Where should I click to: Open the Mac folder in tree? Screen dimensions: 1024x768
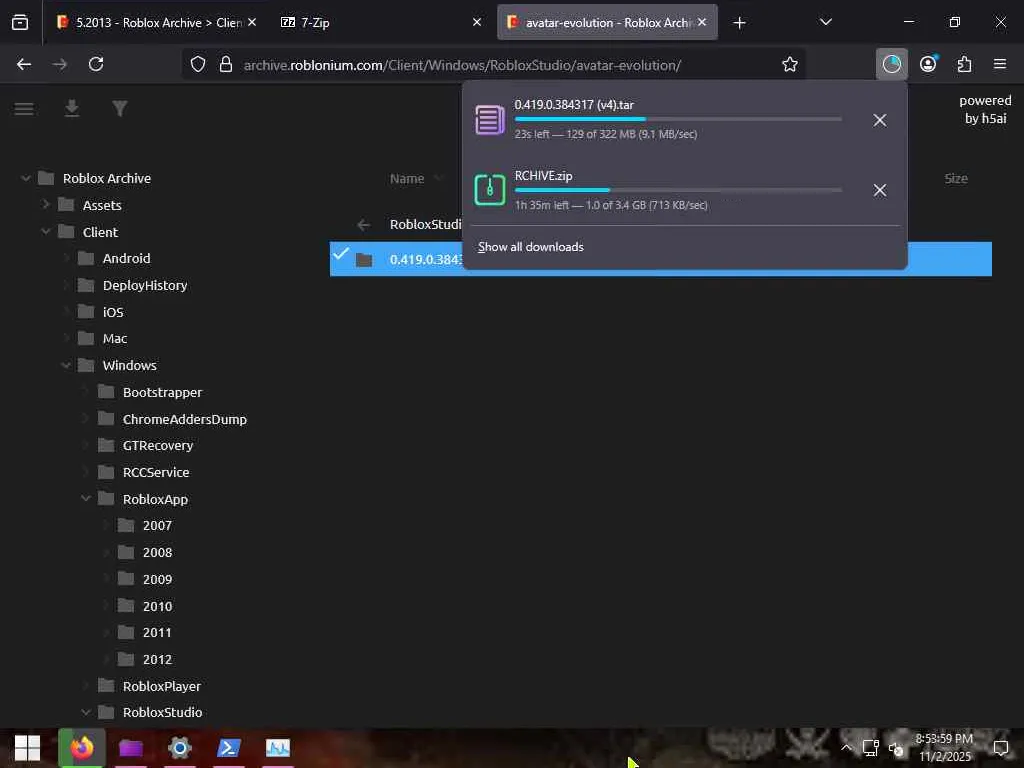114,338
